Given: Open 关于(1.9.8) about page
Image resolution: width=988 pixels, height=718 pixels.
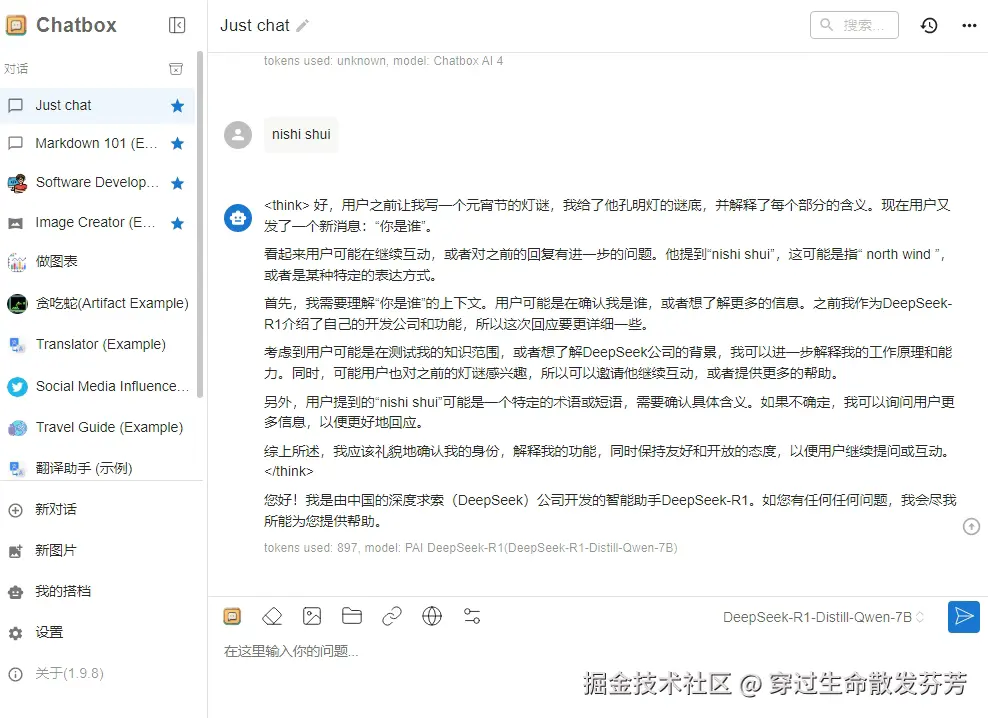Looking at the screenshot, I should [101, 673].
